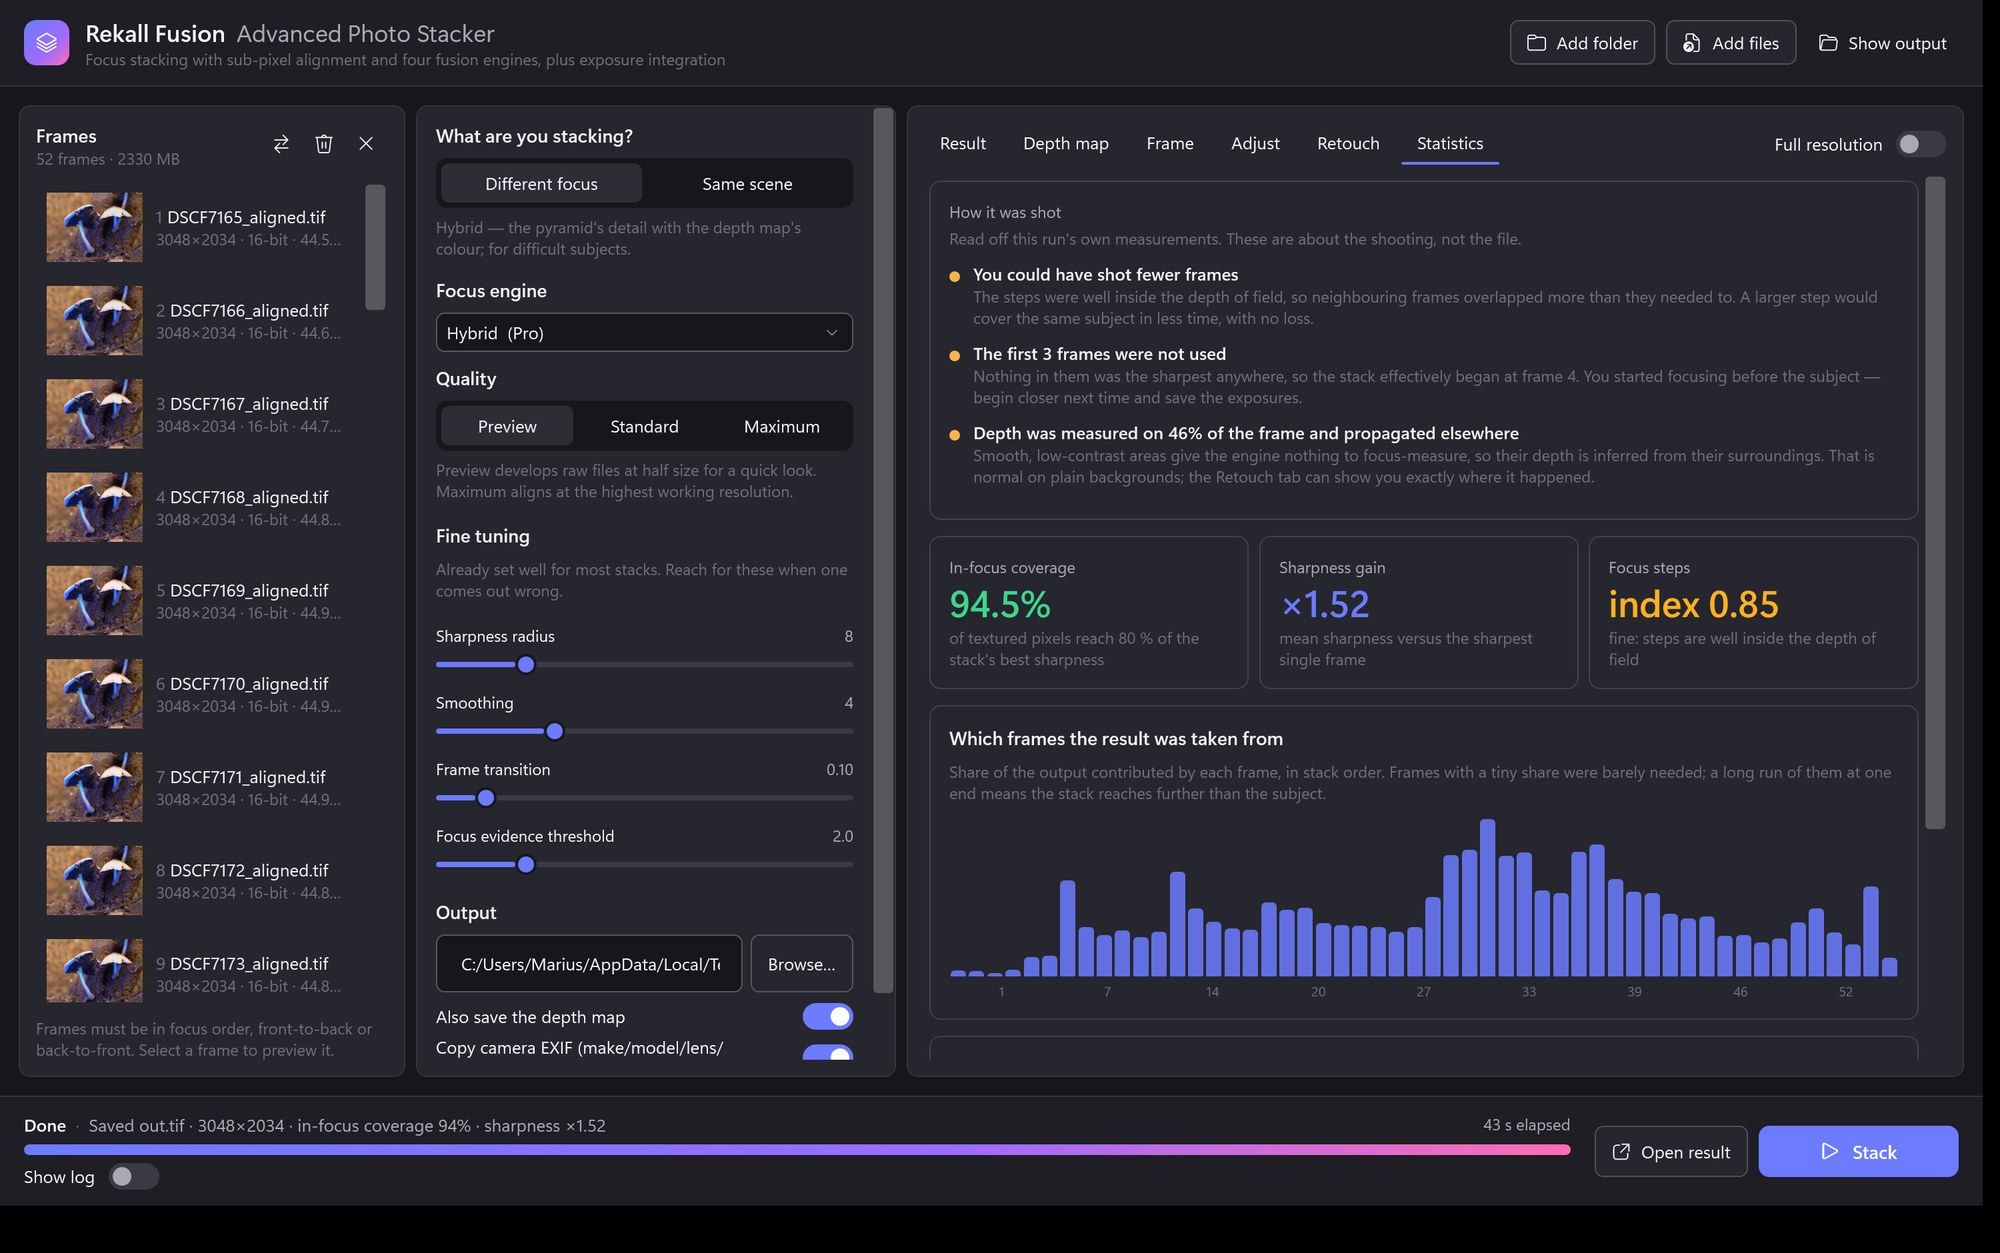Viewport: 2000px width, 1253px height.
Task: Click the 'Saved out.tif' status message
Action: point(347,1126)
